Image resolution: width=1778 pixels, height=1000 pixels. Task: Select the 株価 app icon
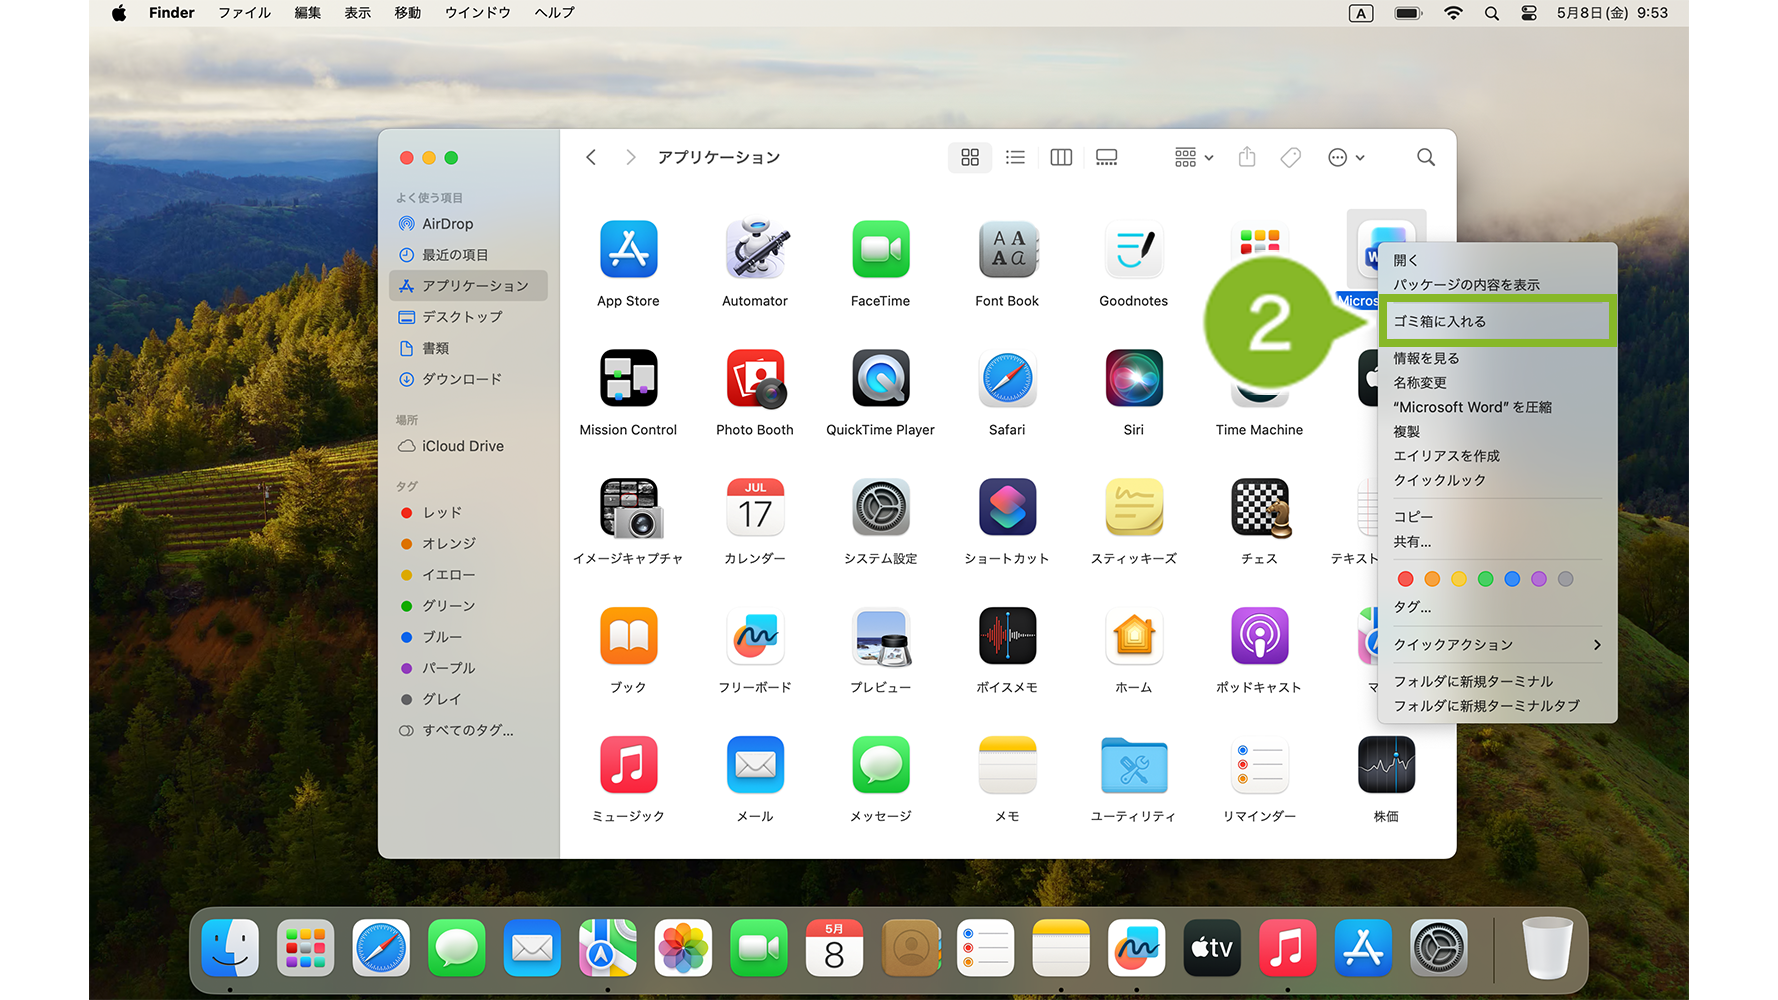click(1386, 765)
